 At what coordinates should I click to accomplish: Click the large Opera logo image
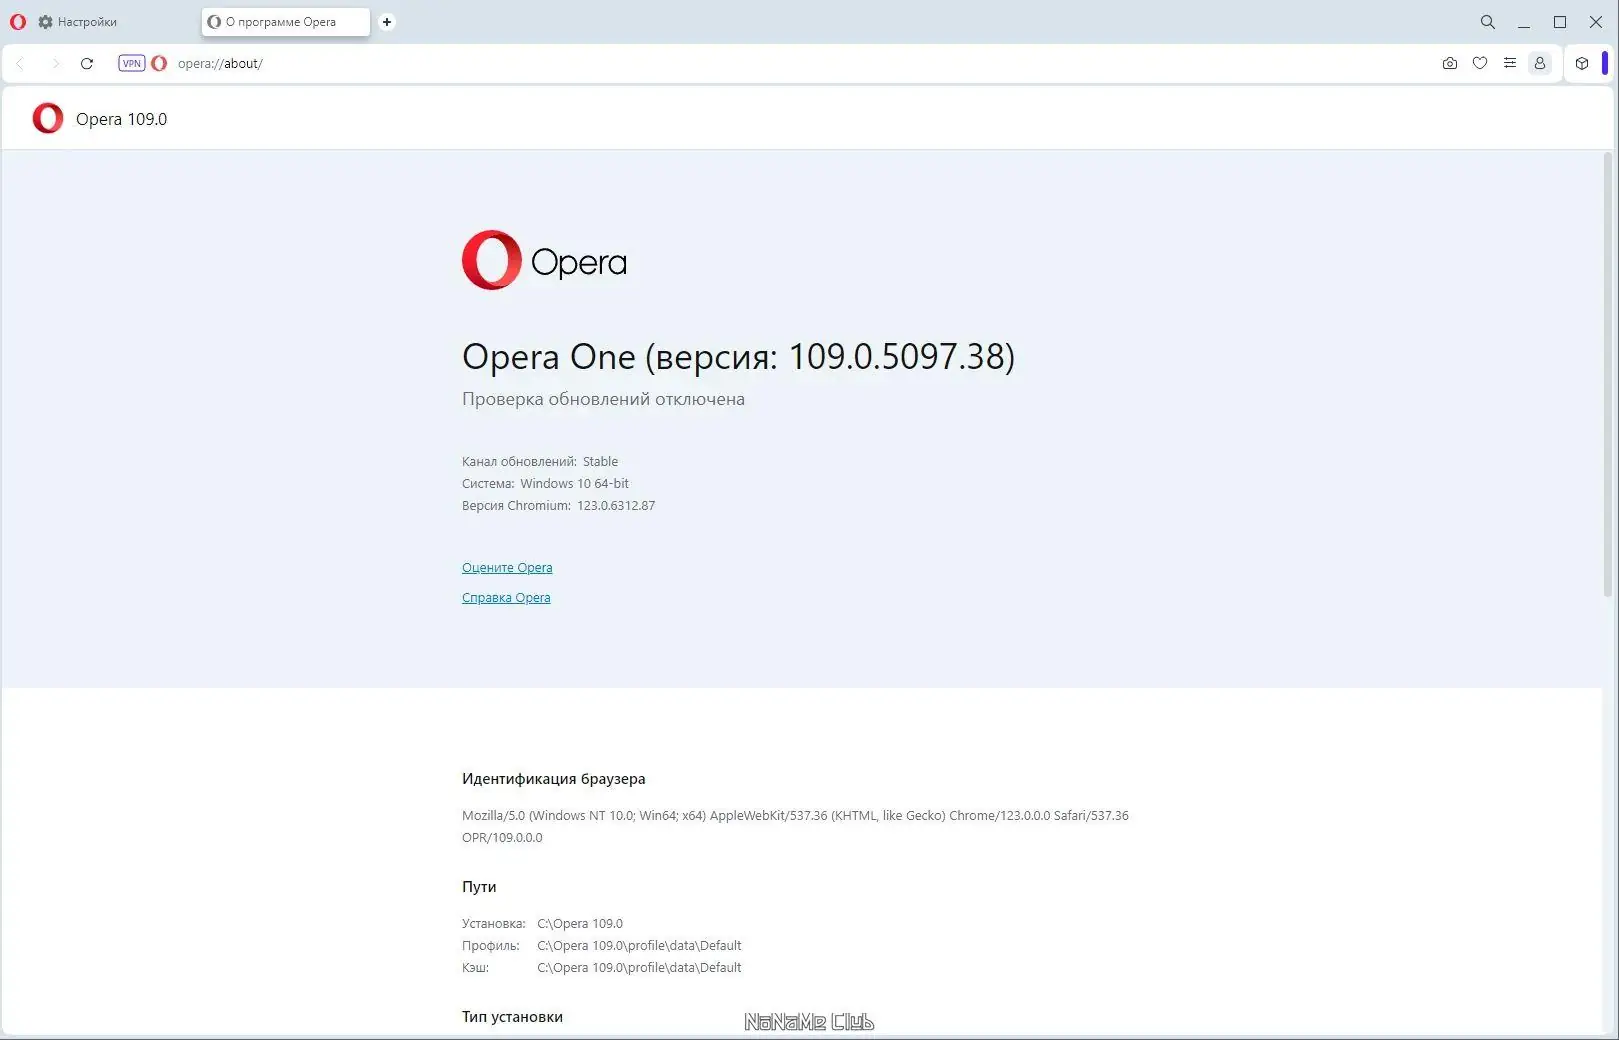tap(544, 260)
